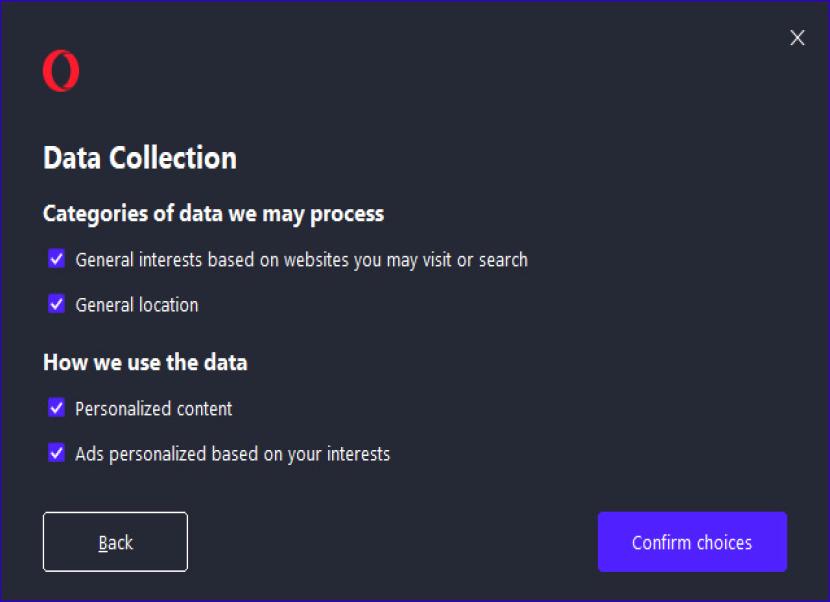The width and height of the screenshot is (830, 602).
Task: Click empty space between Back and Confirm choices
Action: (392, 542)
